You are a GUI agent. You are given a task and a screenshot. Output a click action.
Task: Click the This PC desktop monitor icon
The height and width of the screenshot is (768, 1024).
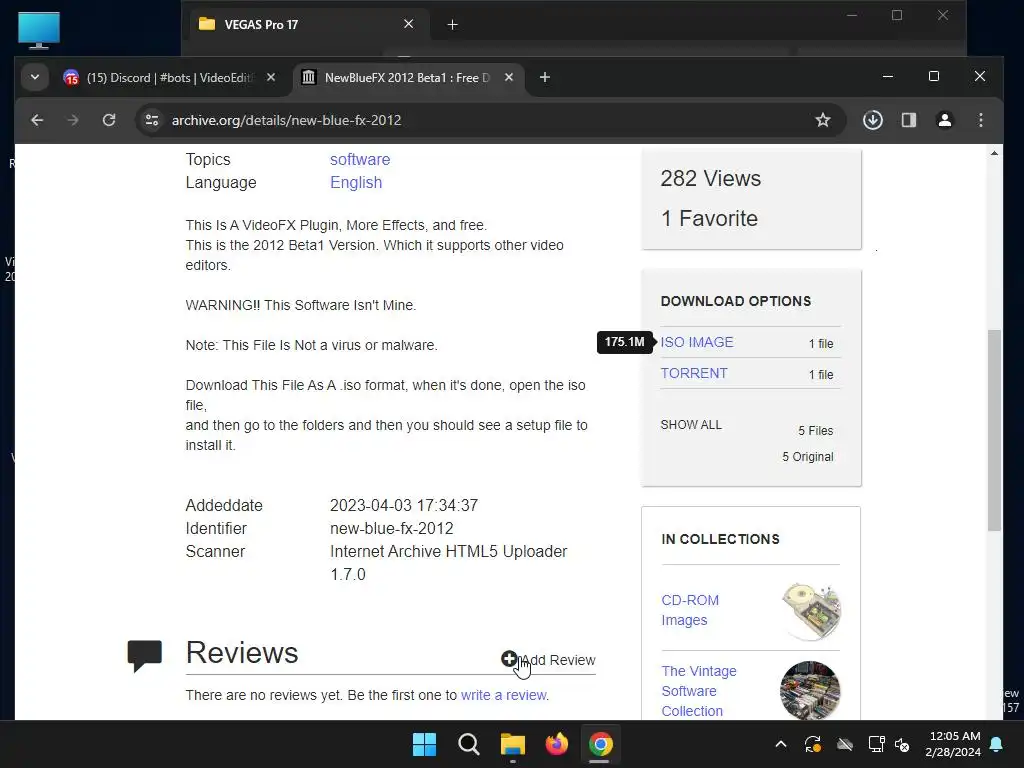click(x=39, y=30)
